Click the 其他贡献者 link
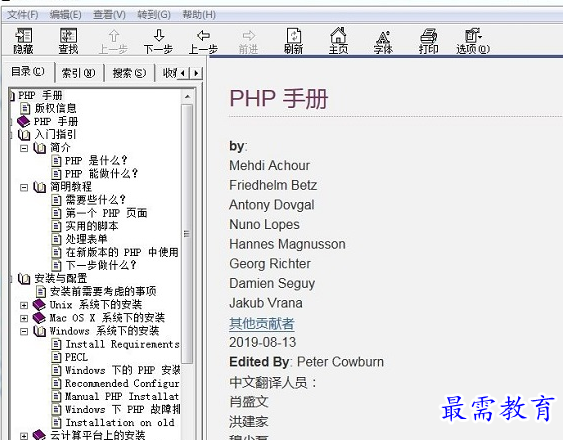This screenshot has width=563, height=440. point(262,324)
